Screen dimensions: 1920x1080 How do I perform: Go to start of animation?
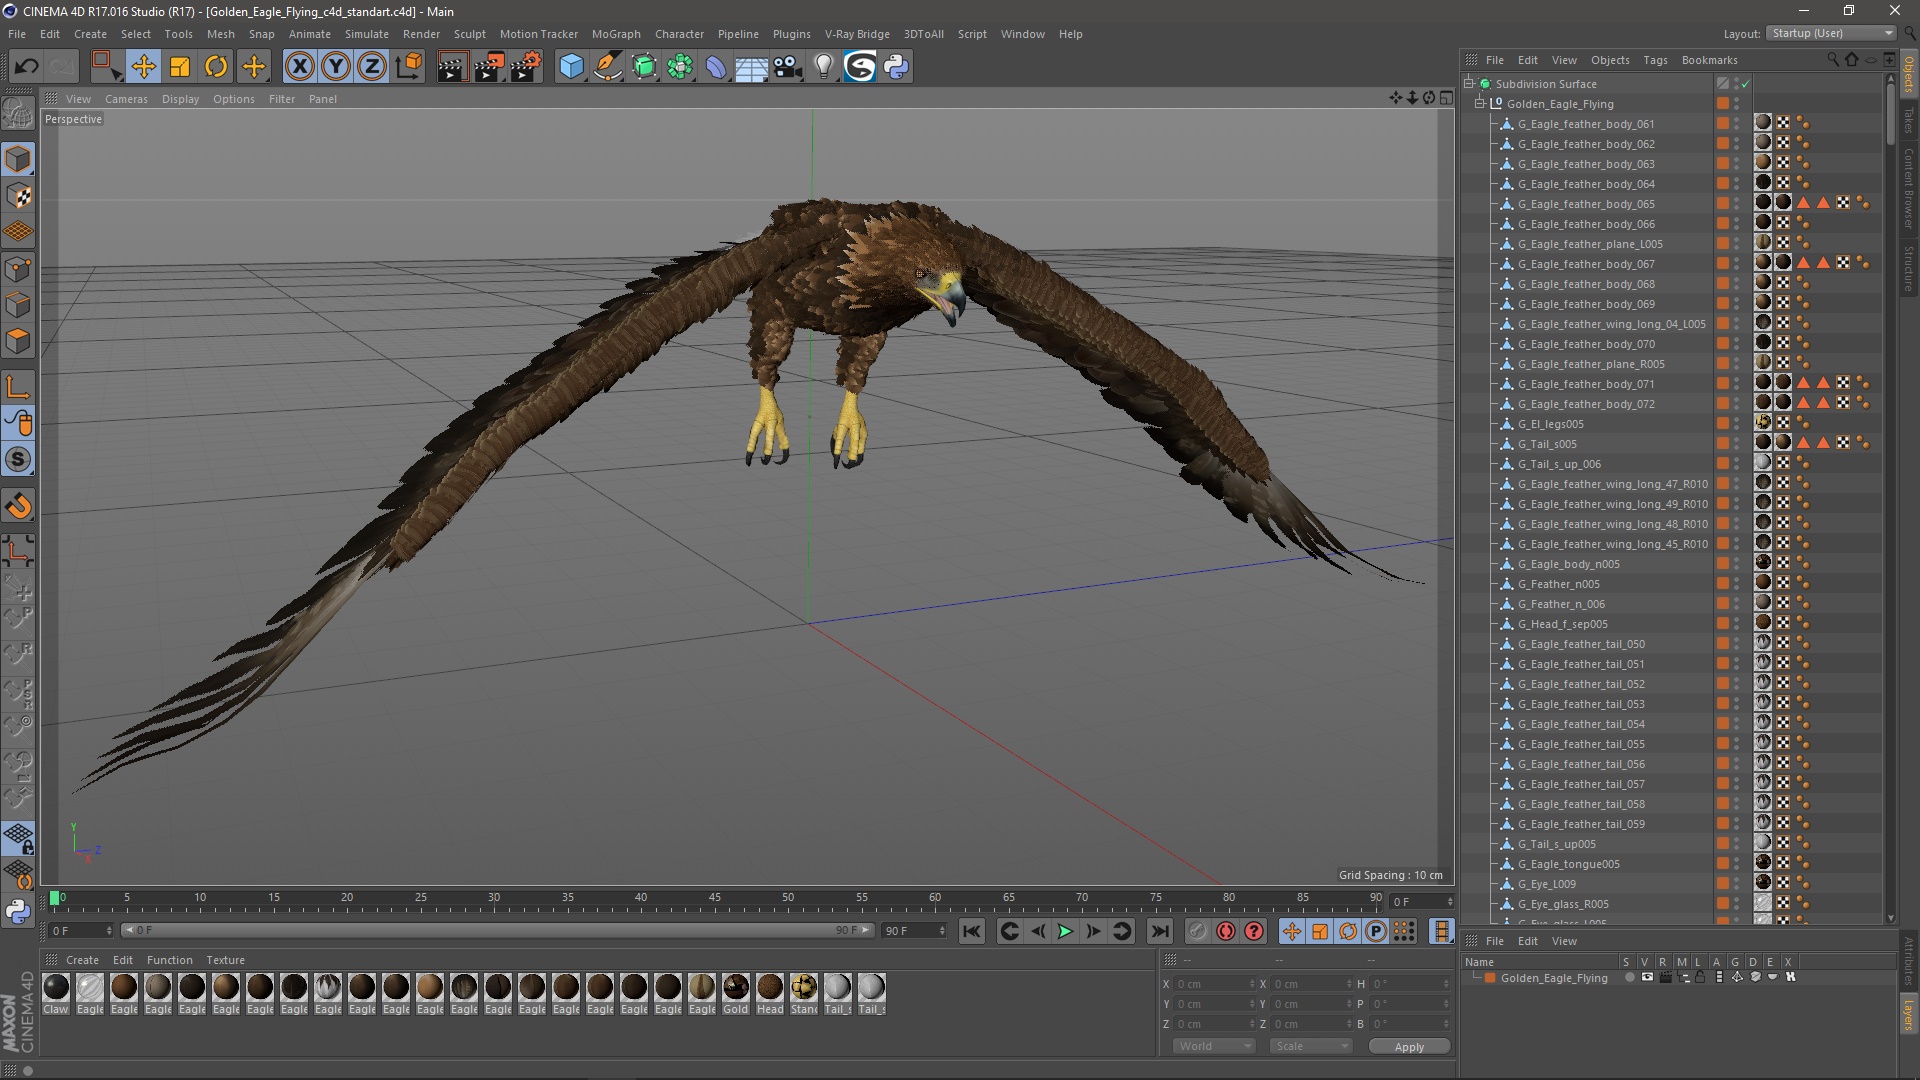coord(972,931)
